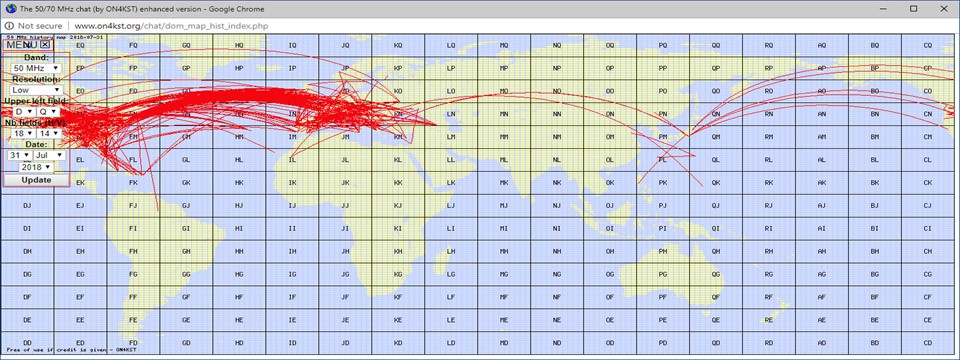Viewport: 960px width, 360px height.
Task: Click the address bar URL
Action: coord(171,26)
